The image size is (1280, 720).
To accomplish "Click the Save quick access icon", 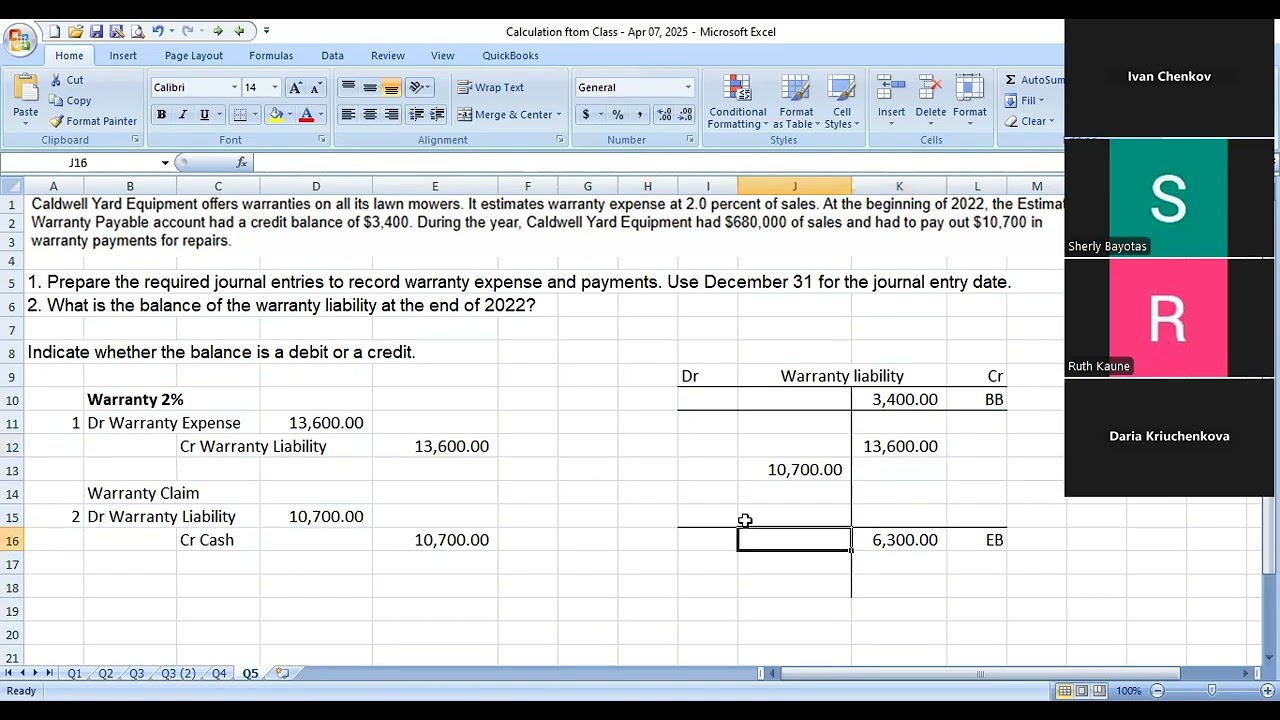I will point(96,31).
